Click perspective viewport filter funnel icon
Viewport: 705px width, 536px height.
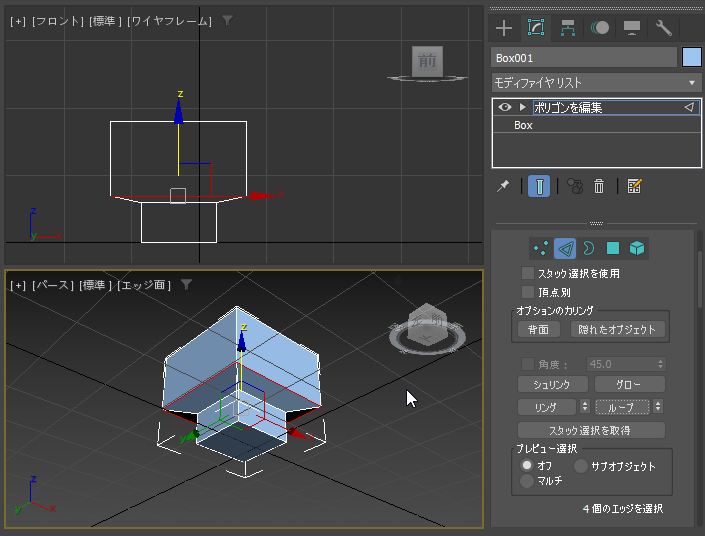pyautogui.click(x=186, y=284)
